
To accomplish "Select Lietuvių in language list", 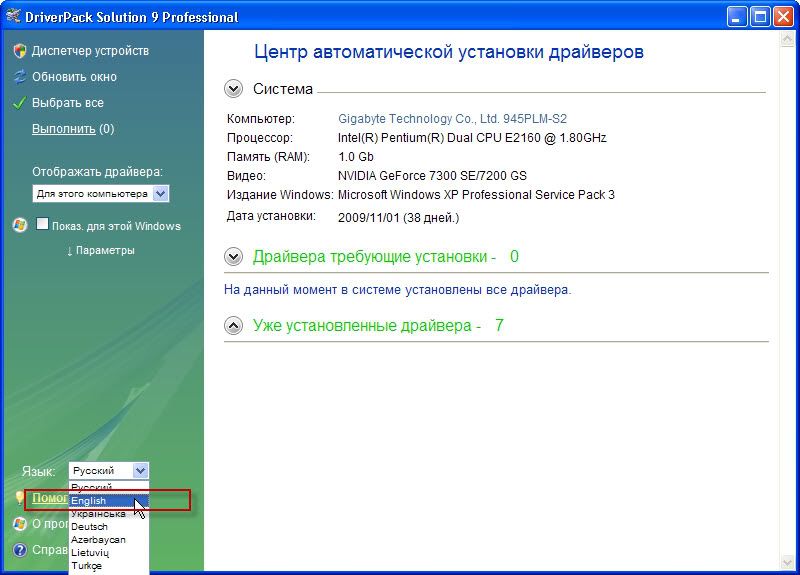I will (109, 553).
